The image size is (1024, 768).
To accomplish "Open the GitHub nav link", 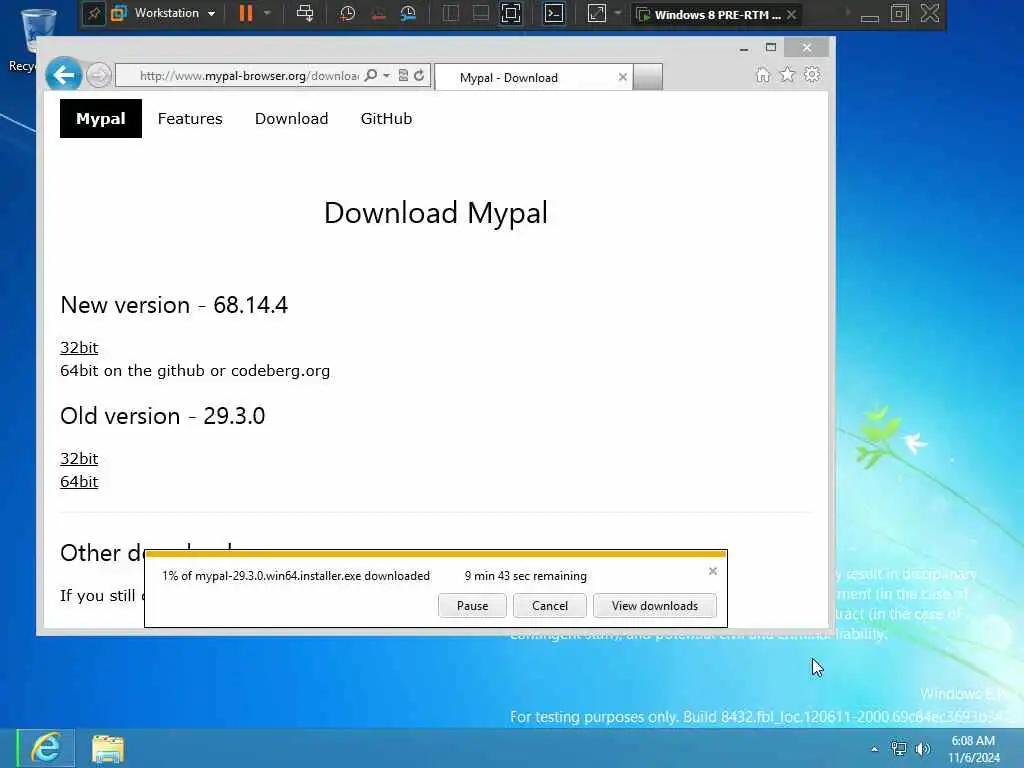I will pyautogui.click(x=387, y=119).
